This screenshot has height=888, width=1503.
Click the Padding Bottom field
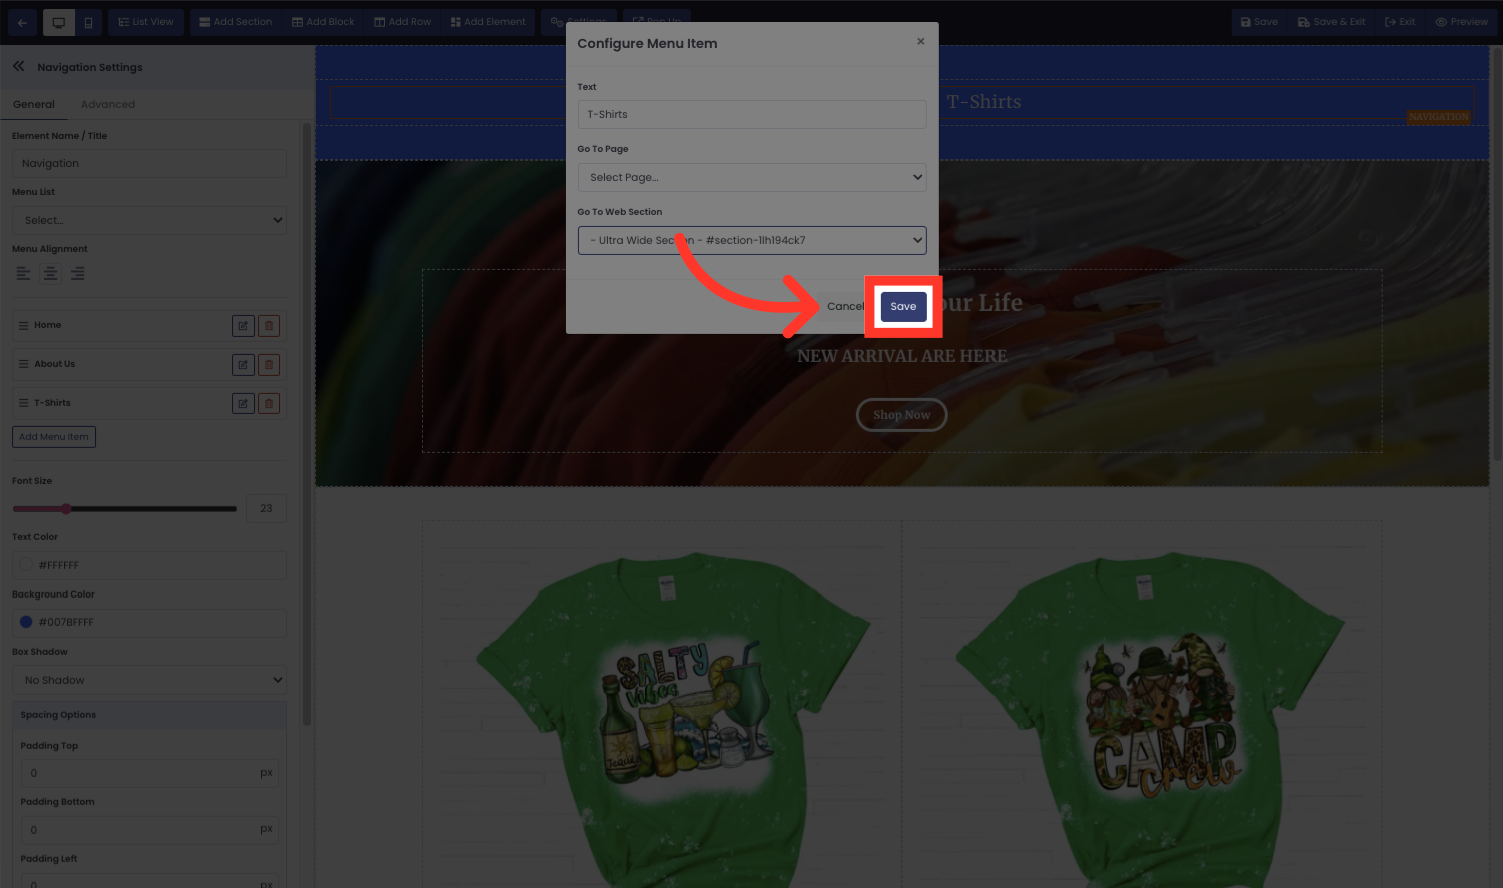point(149,829)
